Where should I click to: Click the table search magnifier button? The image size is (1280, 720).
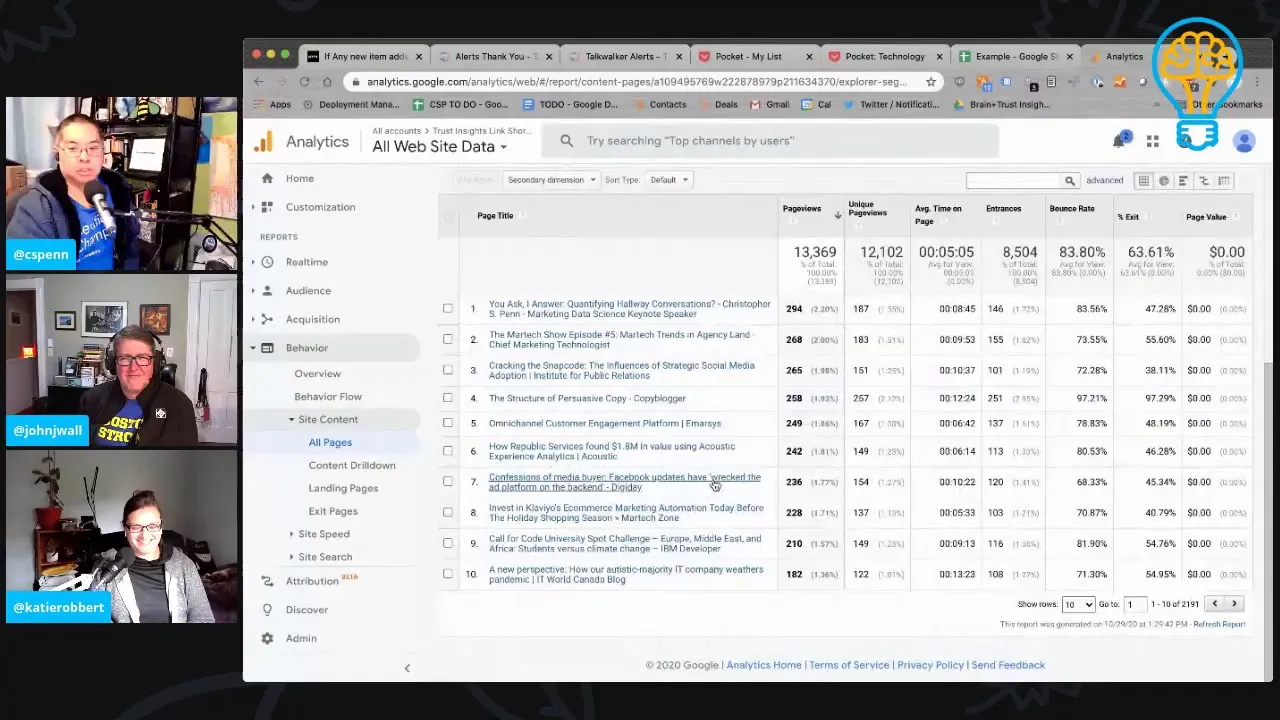[1070, 181]
